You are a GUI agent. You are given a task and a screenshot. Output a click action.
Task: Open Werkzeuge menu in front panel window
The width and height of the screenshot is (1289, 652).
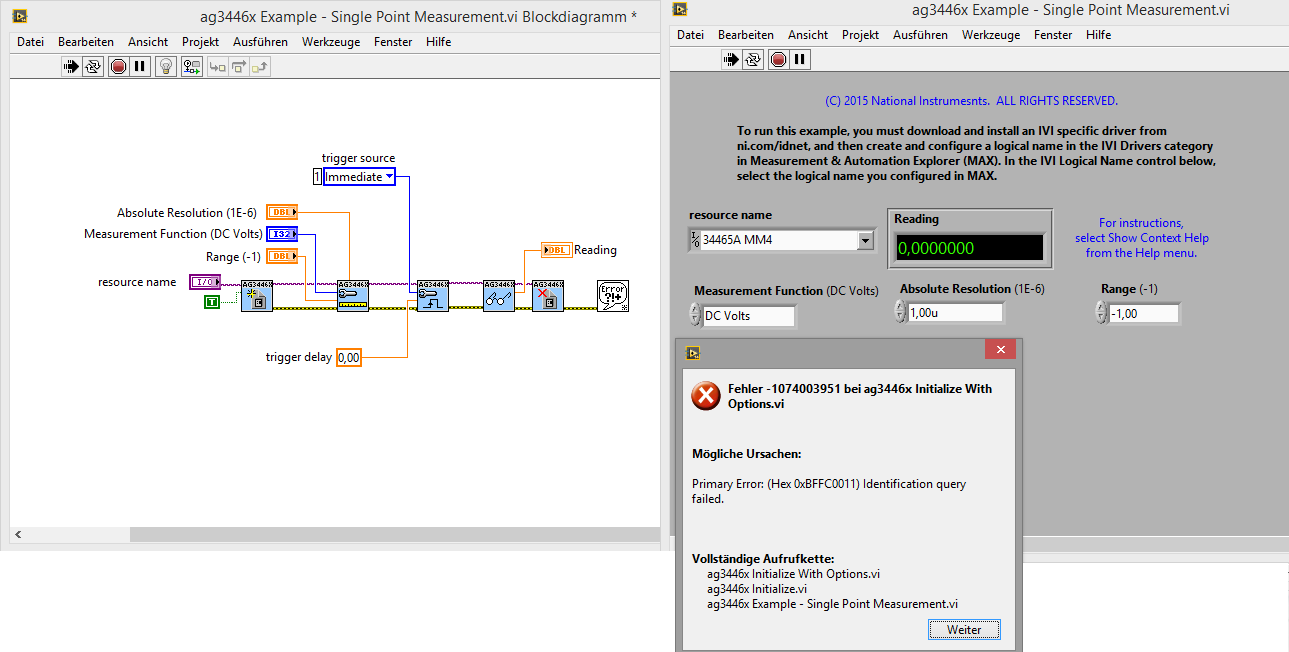[991, 35]
